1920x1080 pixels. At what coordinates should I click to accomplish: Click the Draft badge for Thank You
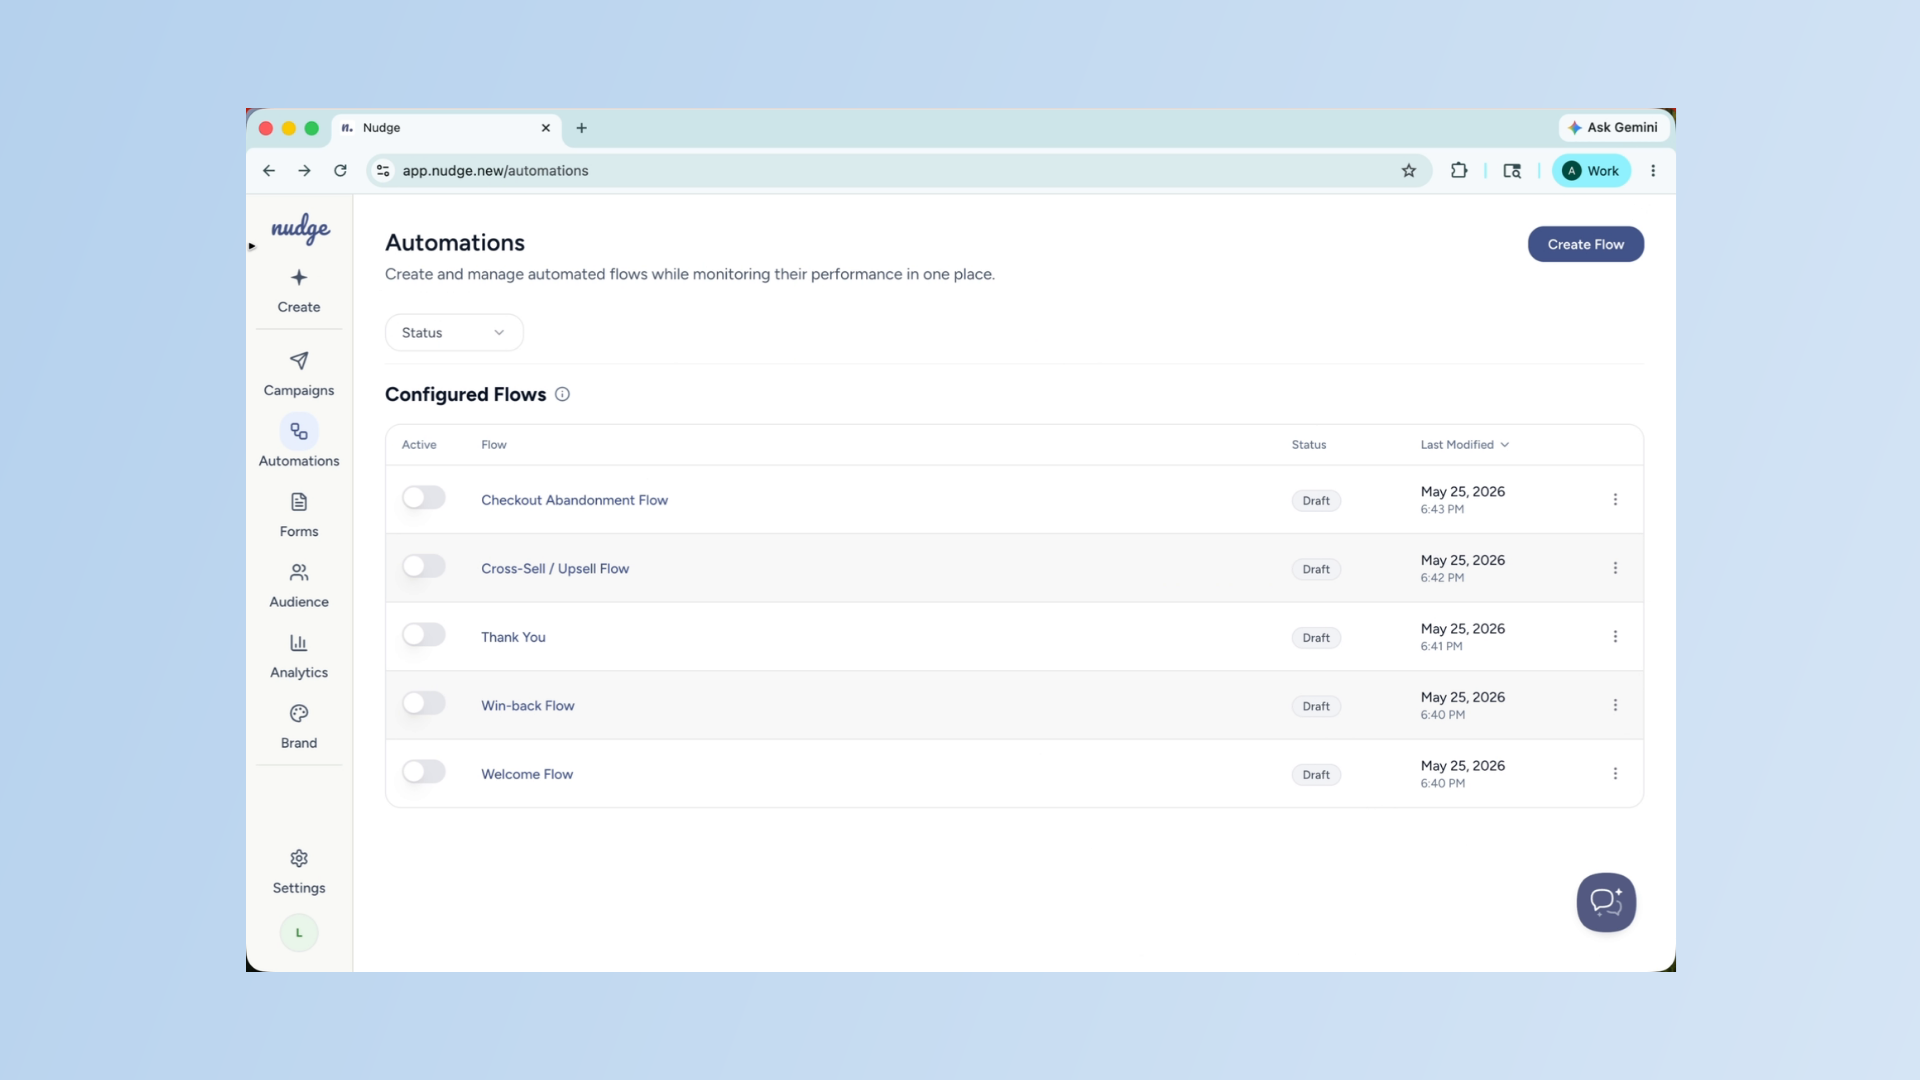tap(1316, 638)
